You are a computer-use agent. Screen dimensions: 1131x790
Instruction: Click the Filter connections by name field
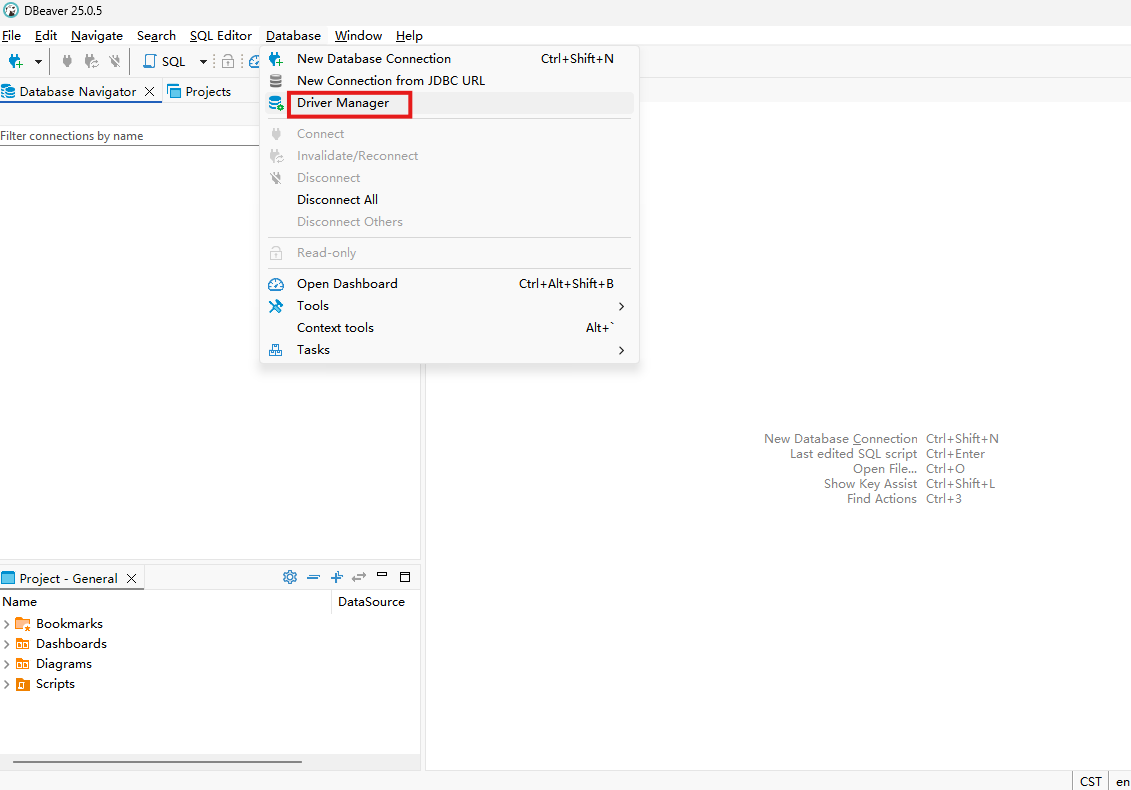click(x=128, y=136)
